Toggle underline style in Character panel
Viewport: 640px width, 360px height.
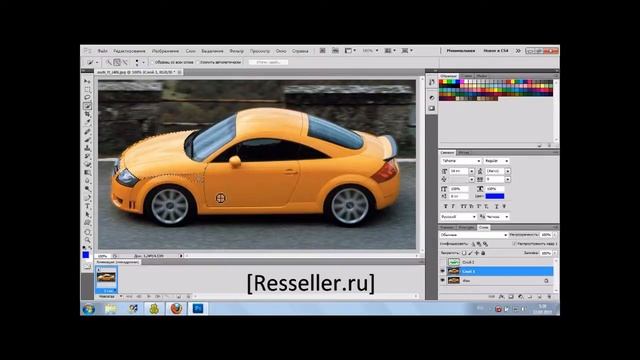pos(497,207)
